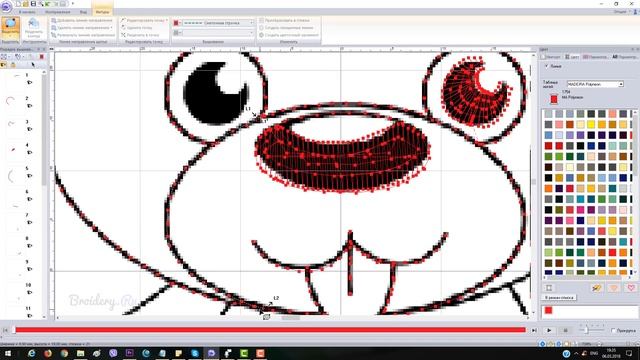Click the middle command in Modify group
Viewport: 640px width, 360px height.
(x=286, y=28)
